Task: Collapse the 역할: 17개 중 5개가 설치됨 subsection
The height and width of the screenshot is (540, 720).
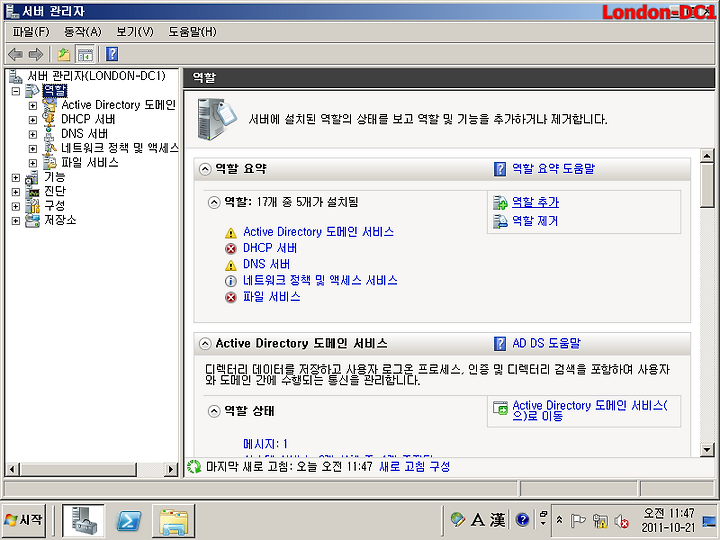Action: pos(214,202)
